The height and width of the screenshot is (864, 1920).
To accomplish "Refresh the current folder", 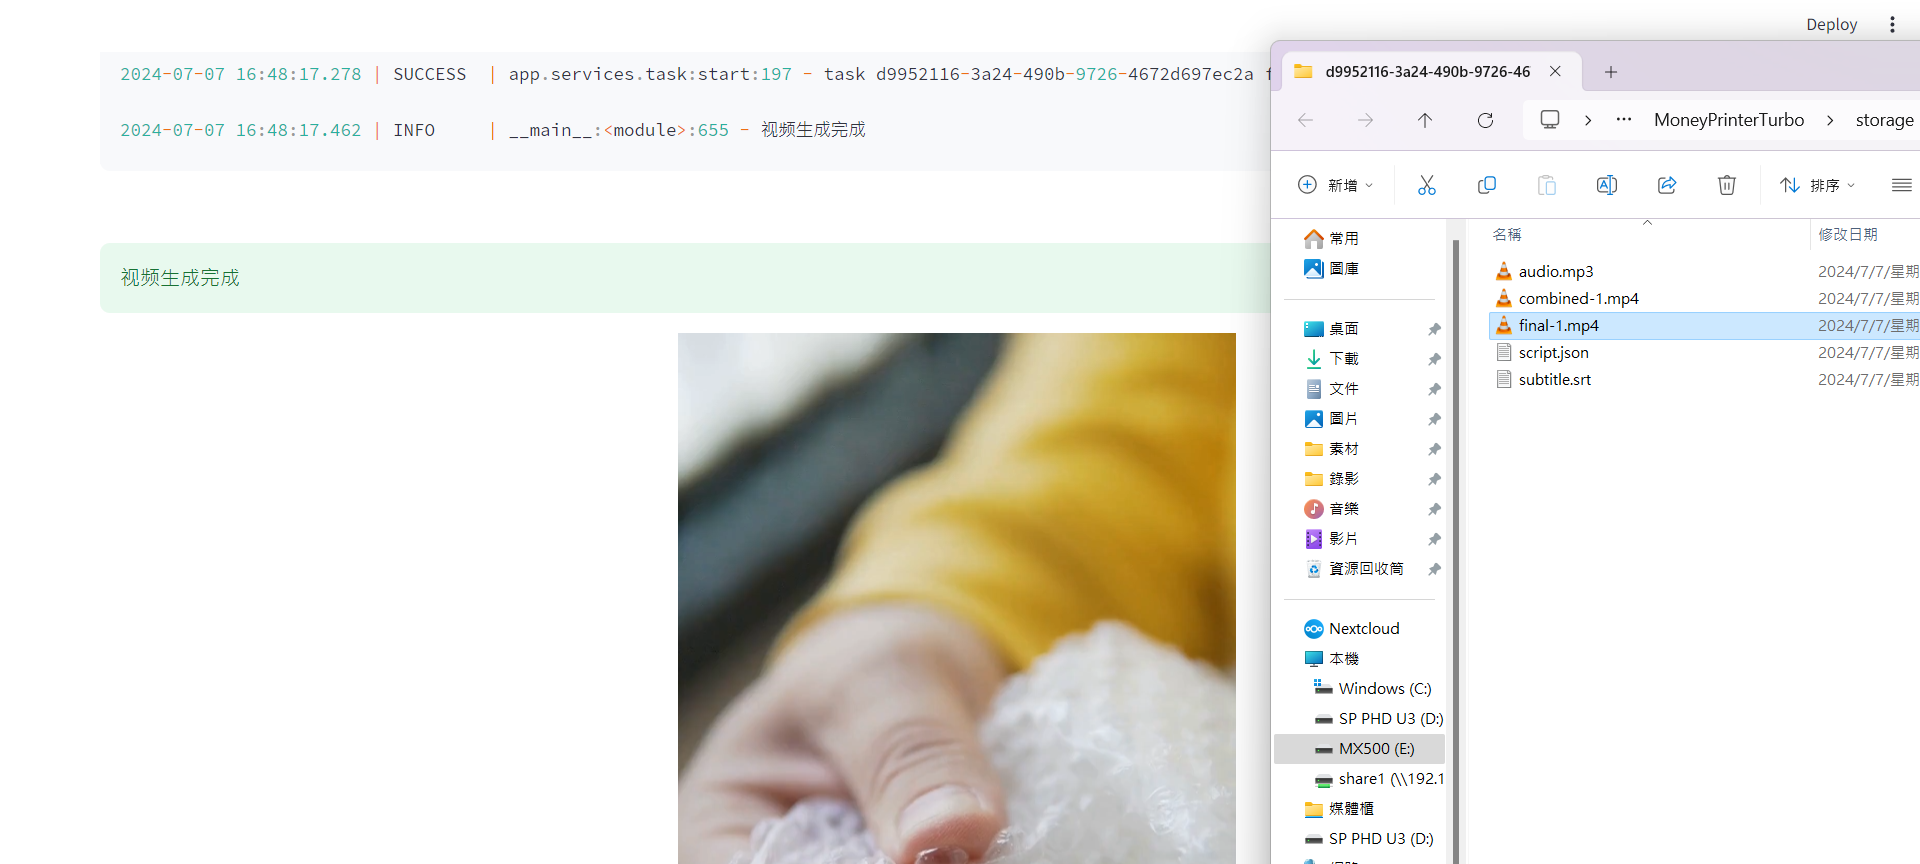I will click(1485, 120).
